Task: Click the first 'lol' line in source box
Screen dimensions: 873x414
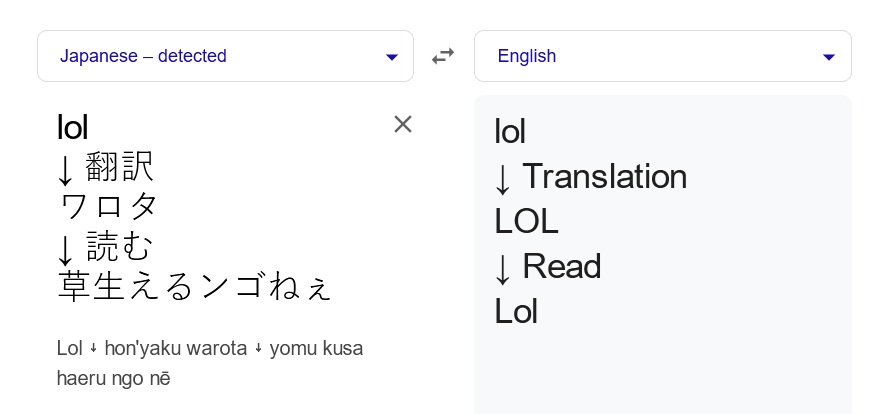Action: 73,127
